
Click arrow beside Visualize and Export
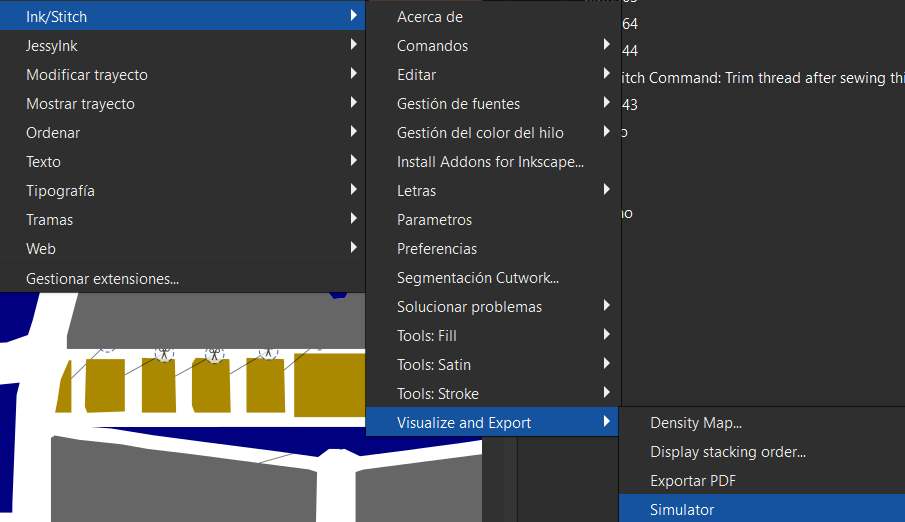point(607,421)
